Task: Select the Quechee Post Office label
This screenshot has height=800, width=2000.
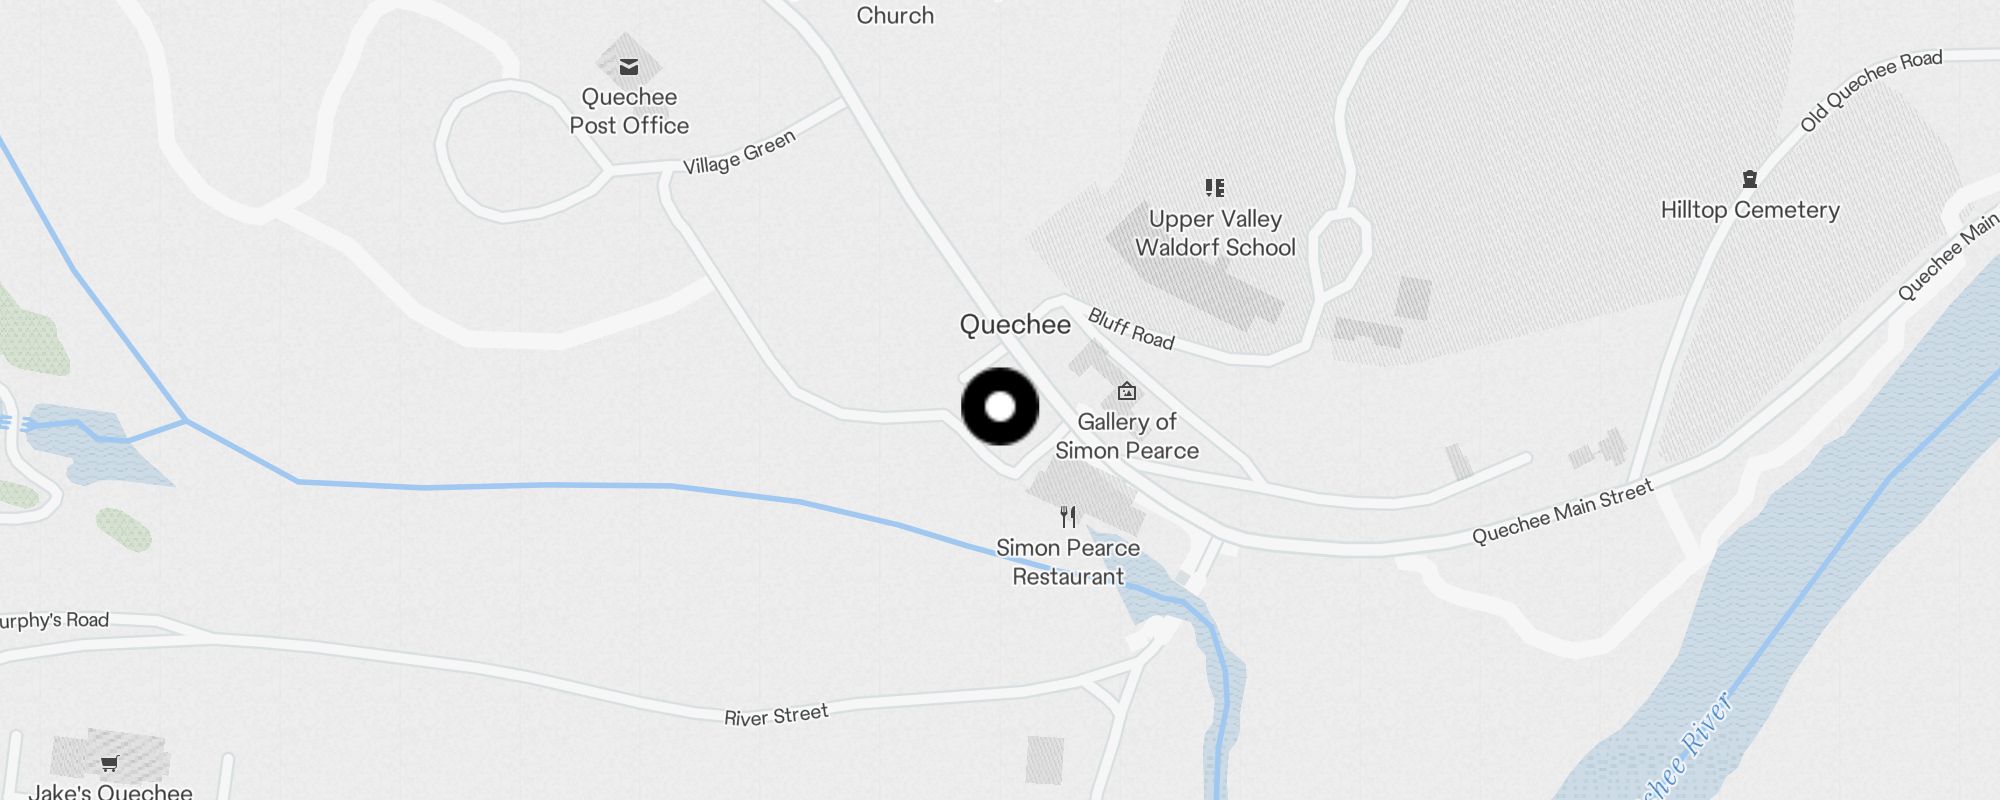Action: (629, 111)
